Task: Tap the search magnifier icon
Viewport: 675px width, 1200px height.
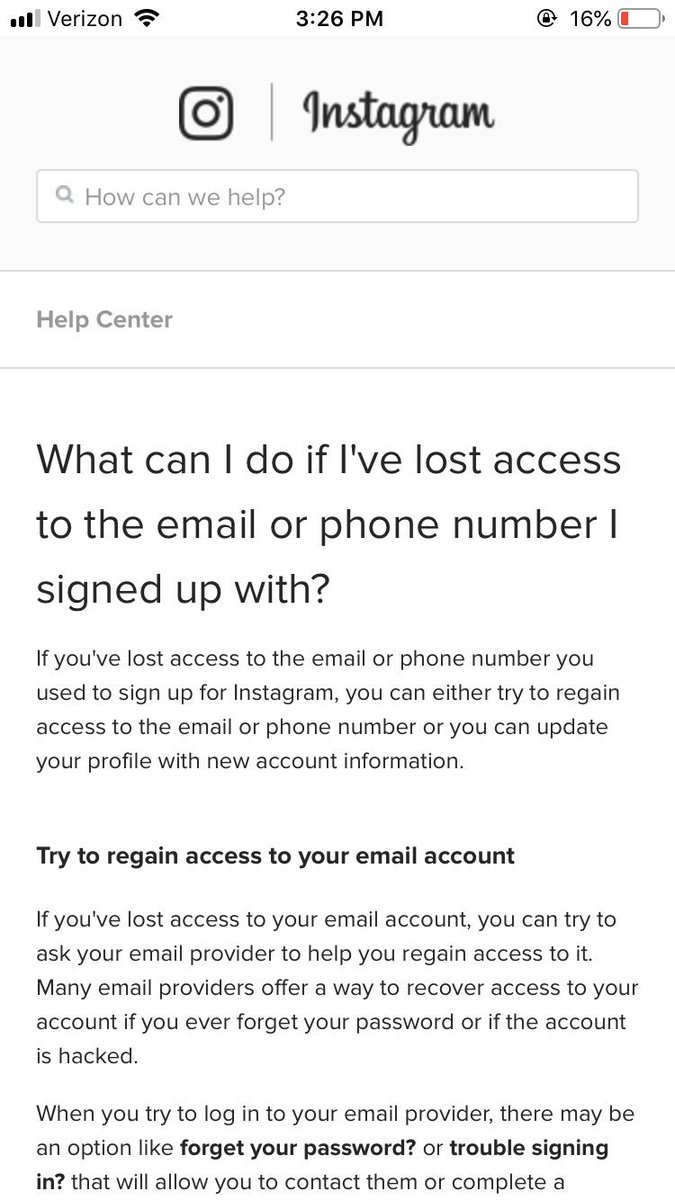Action: [65, 194]
